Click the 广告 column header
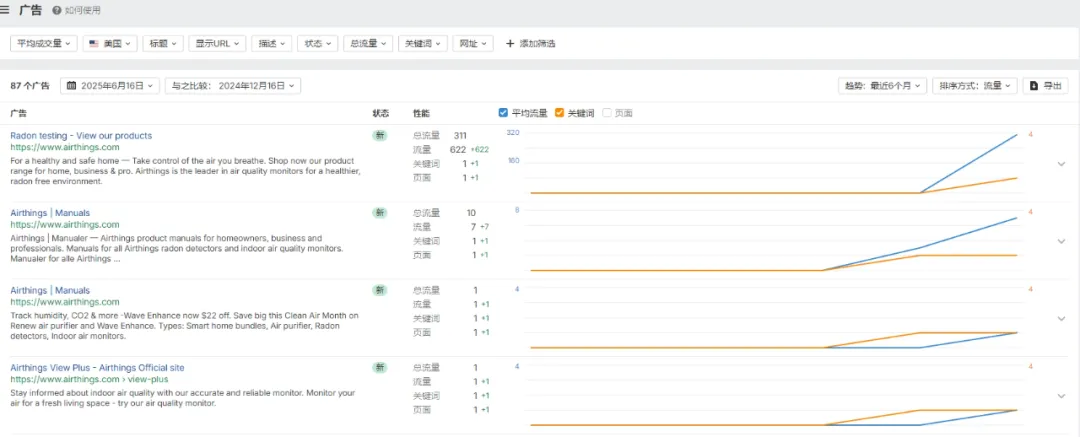This screenshot has width=1080, height=437. pyautogui.click(x=19, y=113)
